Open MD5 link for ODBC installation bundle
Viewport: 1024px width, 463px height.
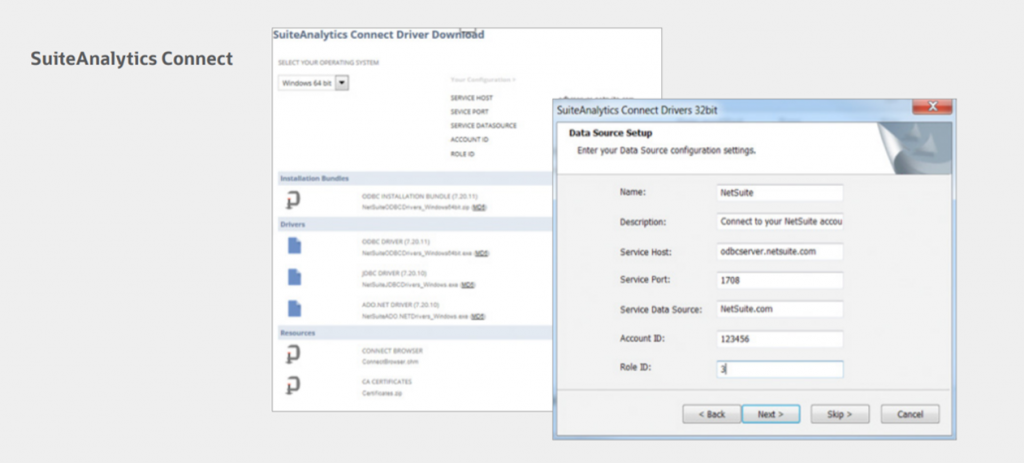coord(480,207)
